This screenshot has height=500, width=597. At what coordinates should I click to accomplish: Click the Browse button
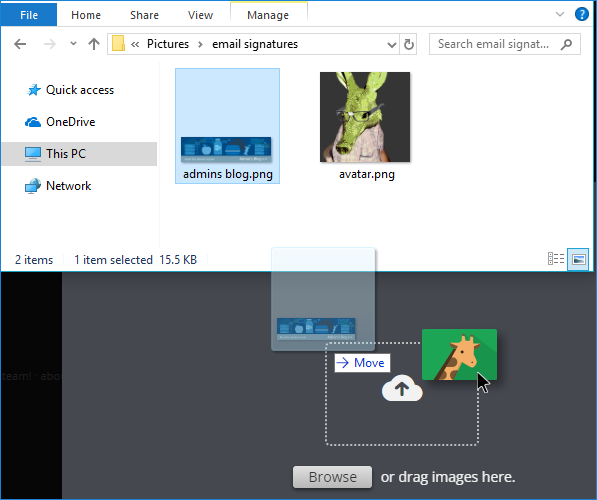(x=332, y=477)
